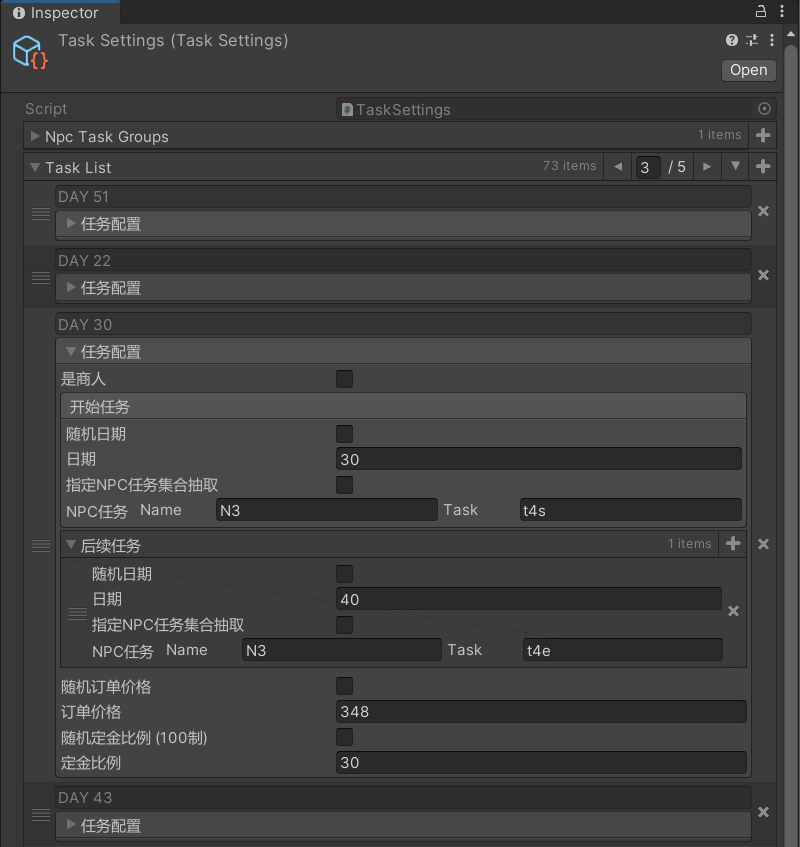Click the Inspector lock icon

(x=761, y=11)
